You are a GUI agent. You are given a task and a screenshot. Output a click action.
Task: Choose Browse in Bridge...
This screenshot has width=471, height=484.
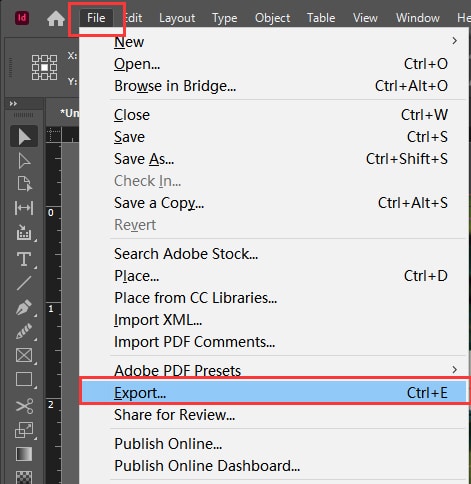(273, 86)
